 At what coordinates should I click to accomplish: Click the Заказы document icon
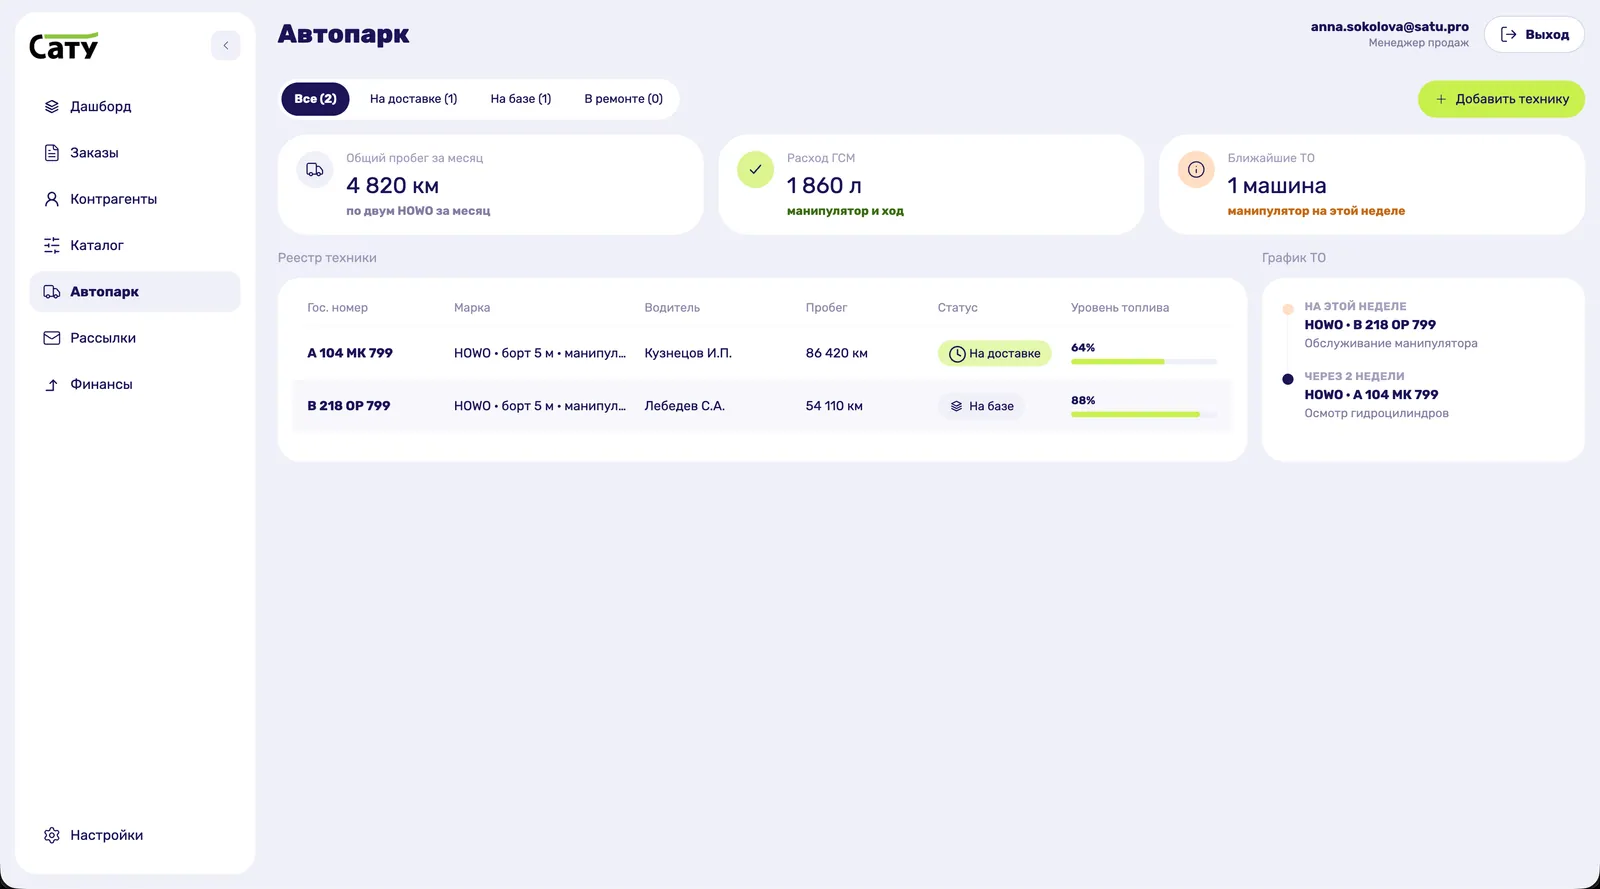pos(52,153)
